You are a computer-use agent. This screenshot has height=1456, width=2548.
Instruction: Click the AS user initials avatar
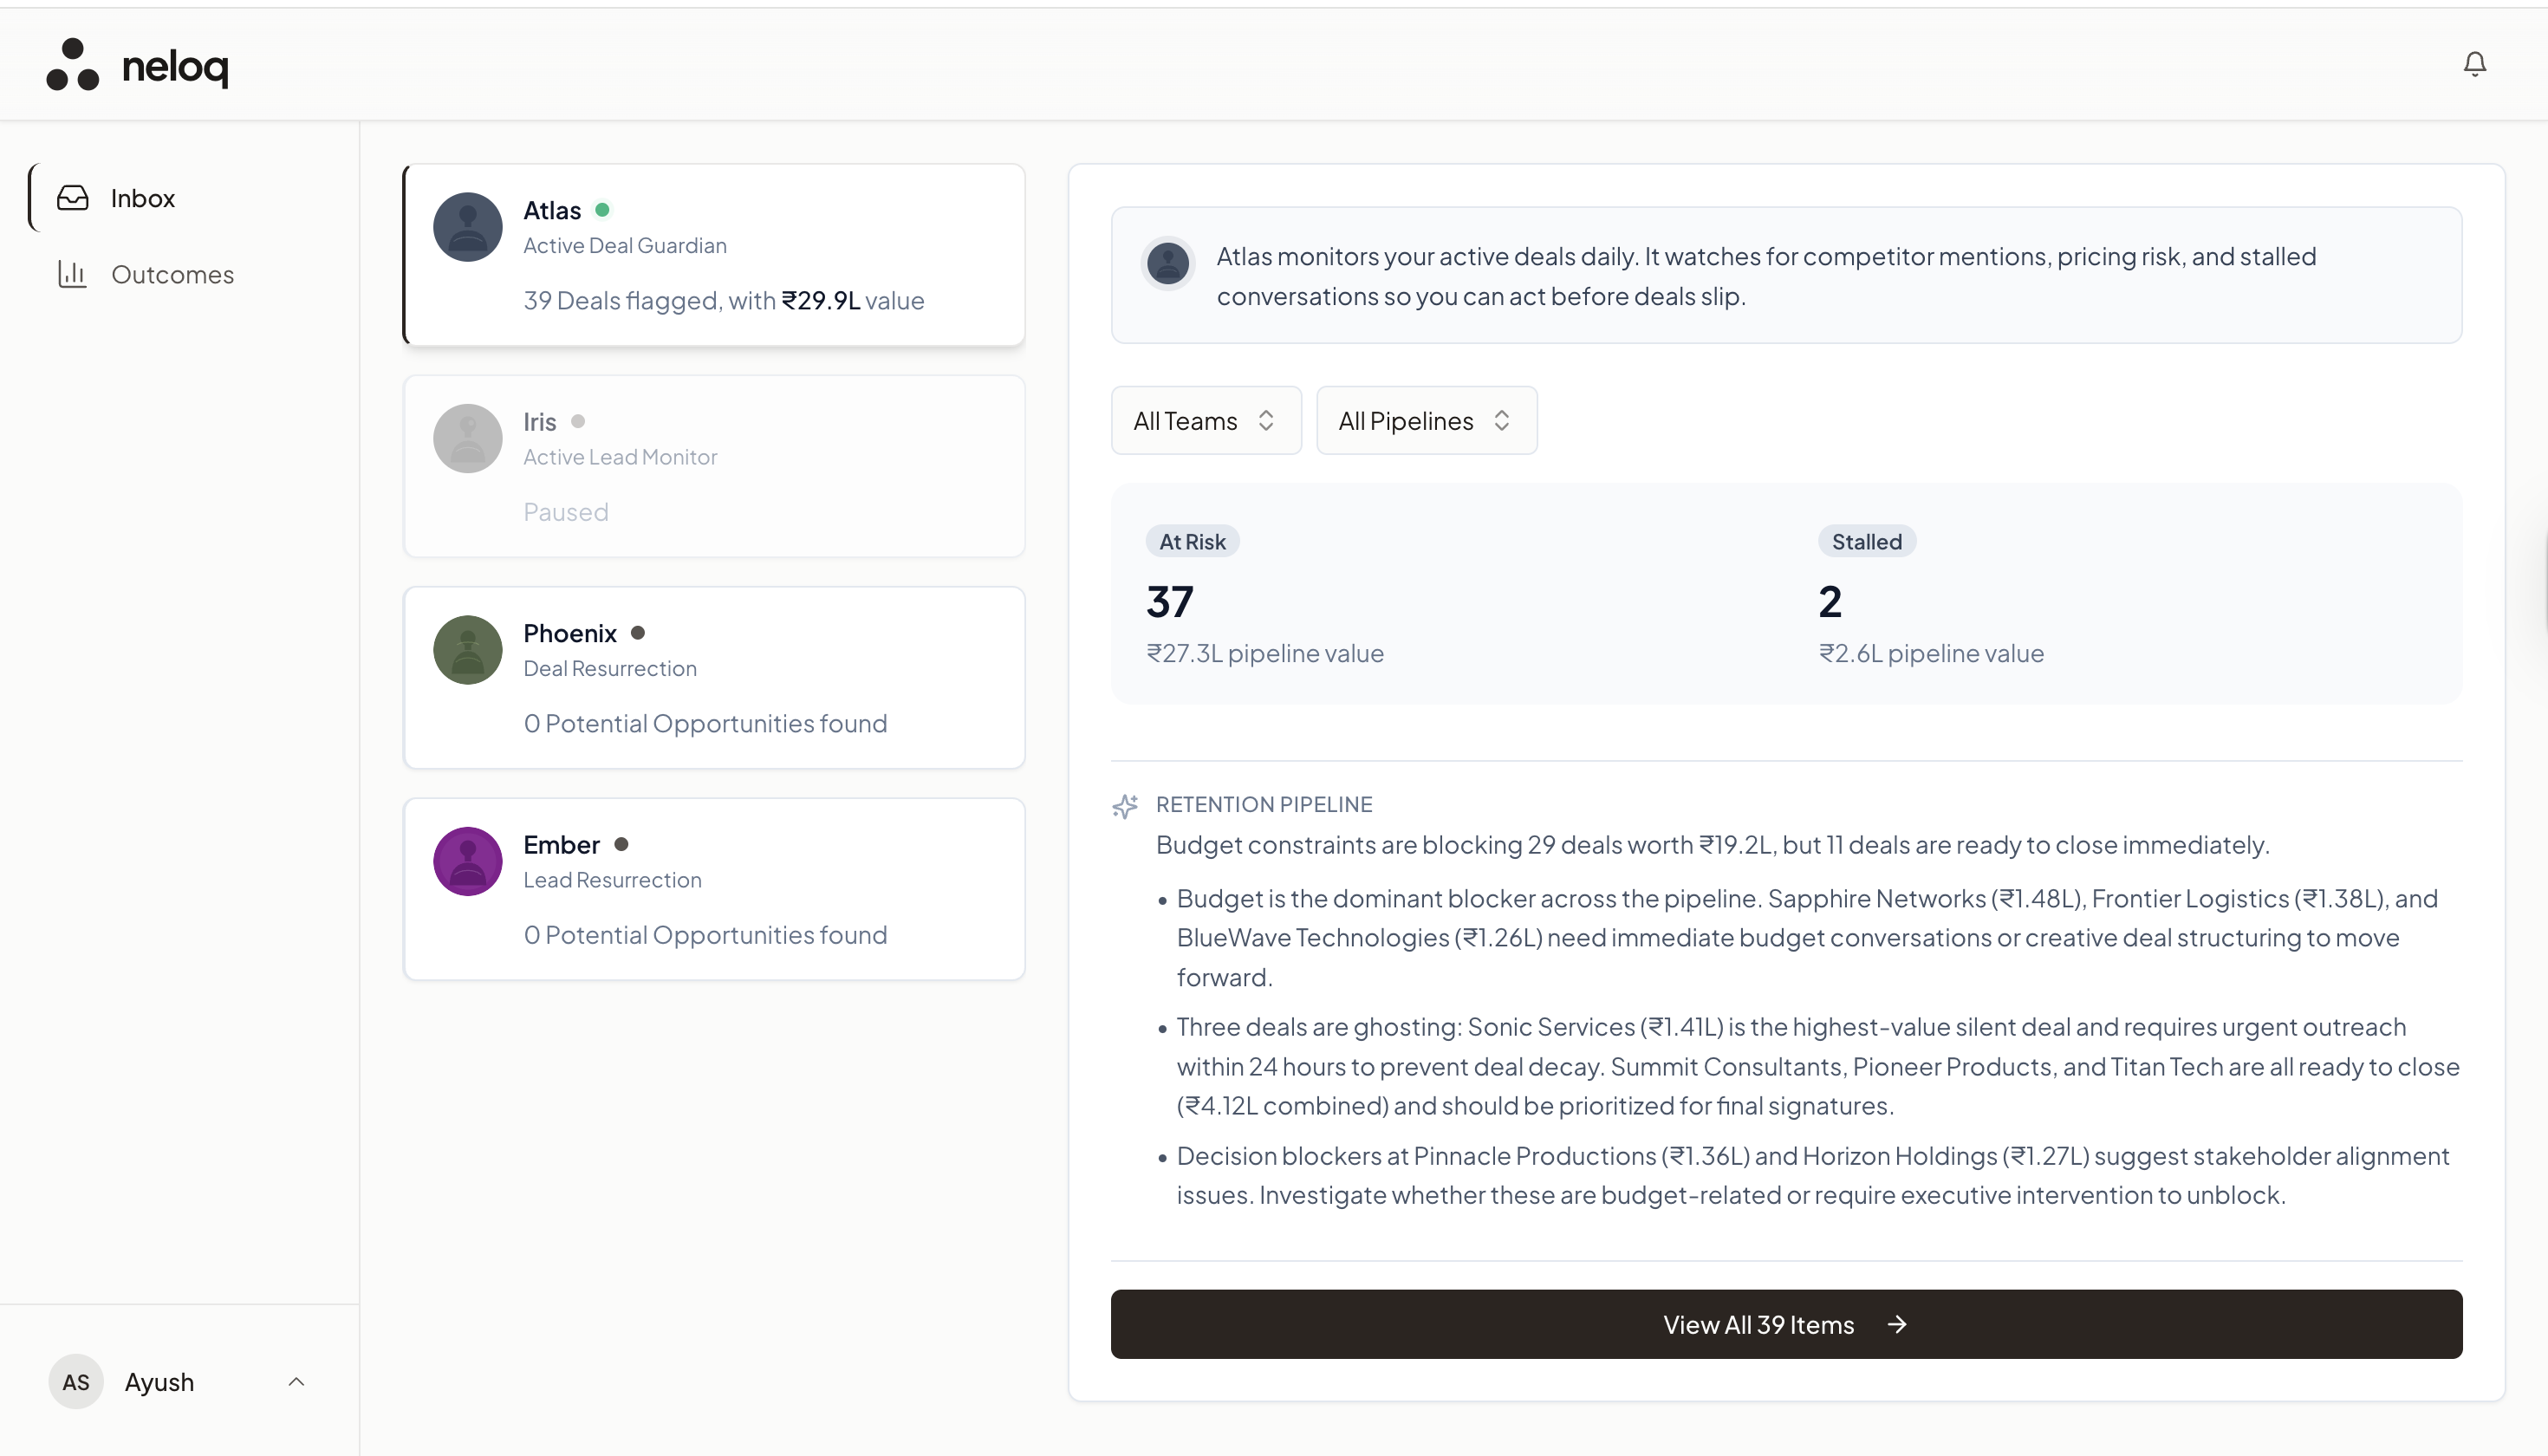point(76,1382)
